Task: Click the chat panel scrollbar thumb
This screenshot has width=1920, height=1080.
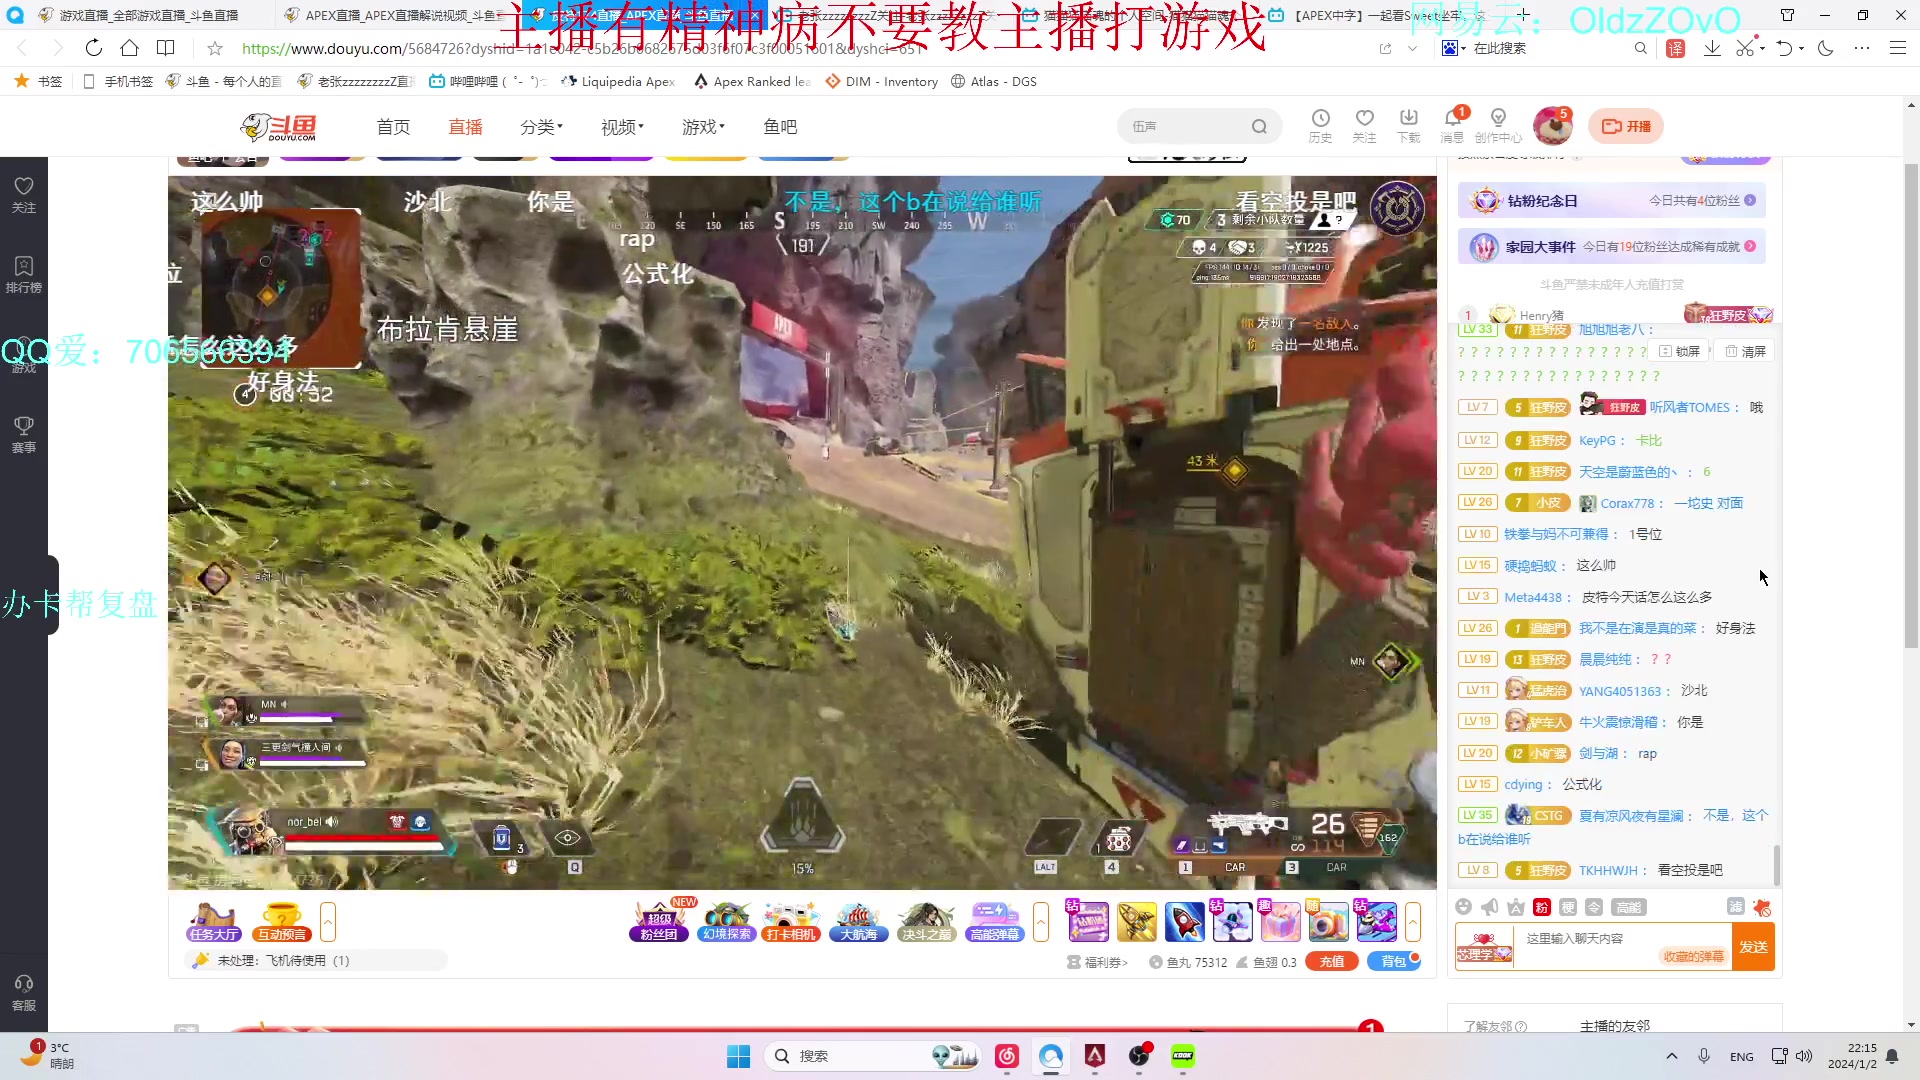Action: [x=1776, y=866]
